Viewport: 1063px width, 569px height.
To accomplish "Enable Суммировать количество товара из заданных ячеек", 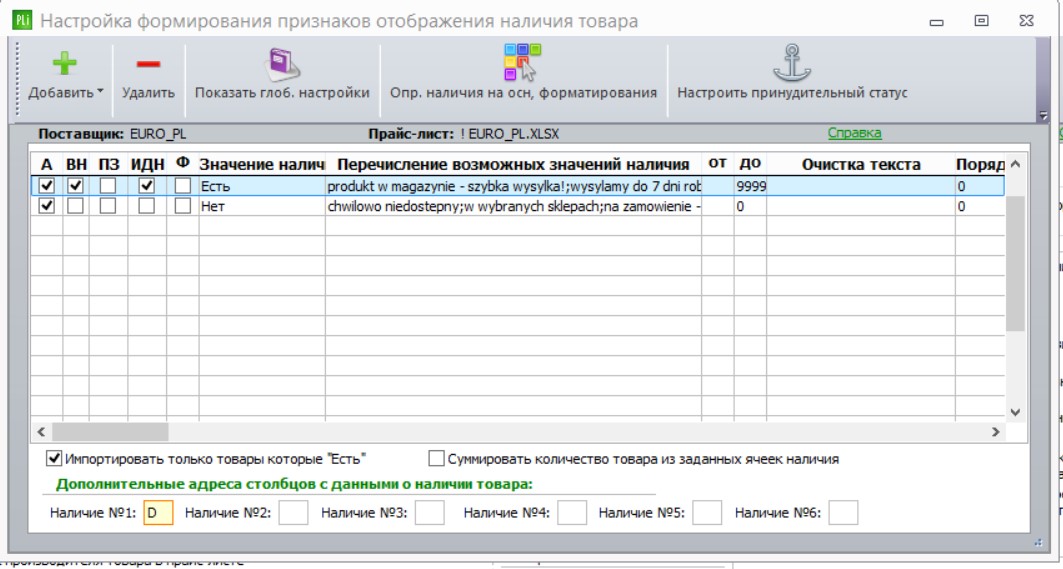I will (436, 458).
